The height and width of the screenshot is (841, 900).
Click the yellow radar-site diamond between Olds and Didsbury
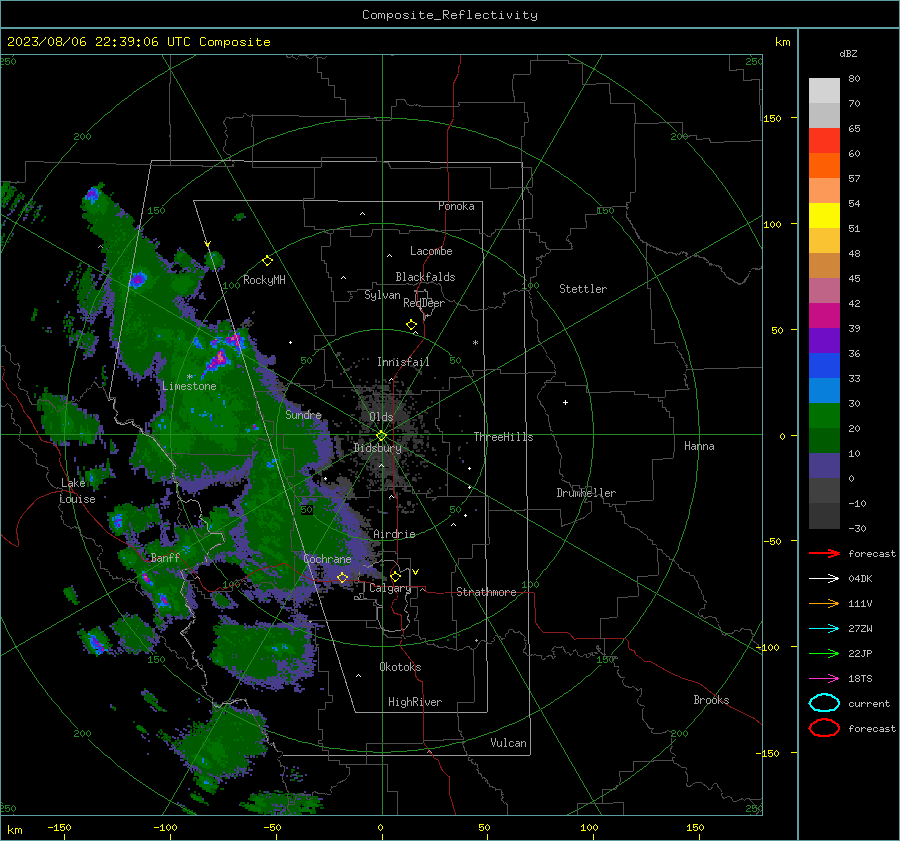(x=381, y=436)
